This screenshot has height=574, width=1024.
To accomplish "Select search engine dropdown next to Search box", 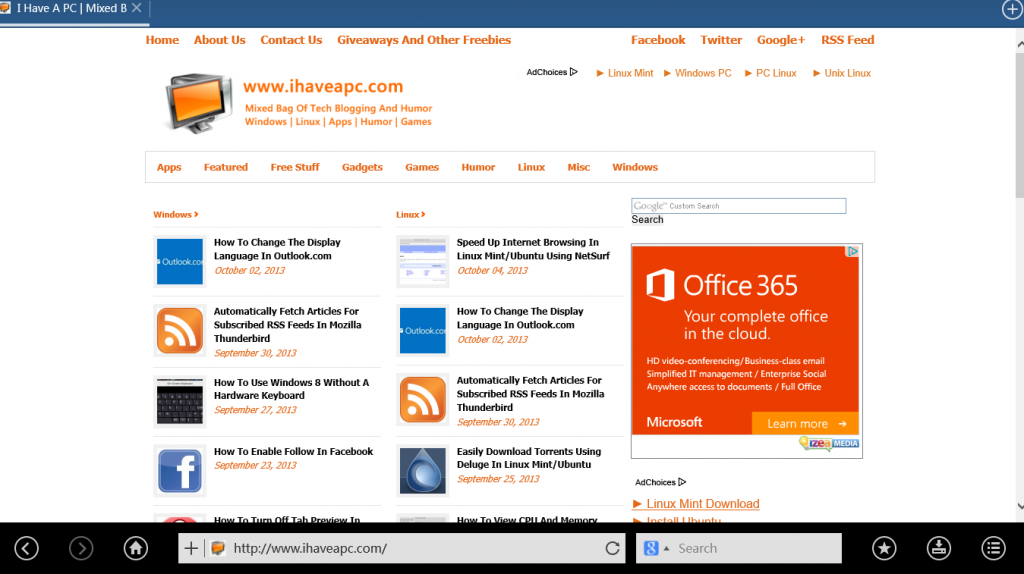I will pos(656,548).
